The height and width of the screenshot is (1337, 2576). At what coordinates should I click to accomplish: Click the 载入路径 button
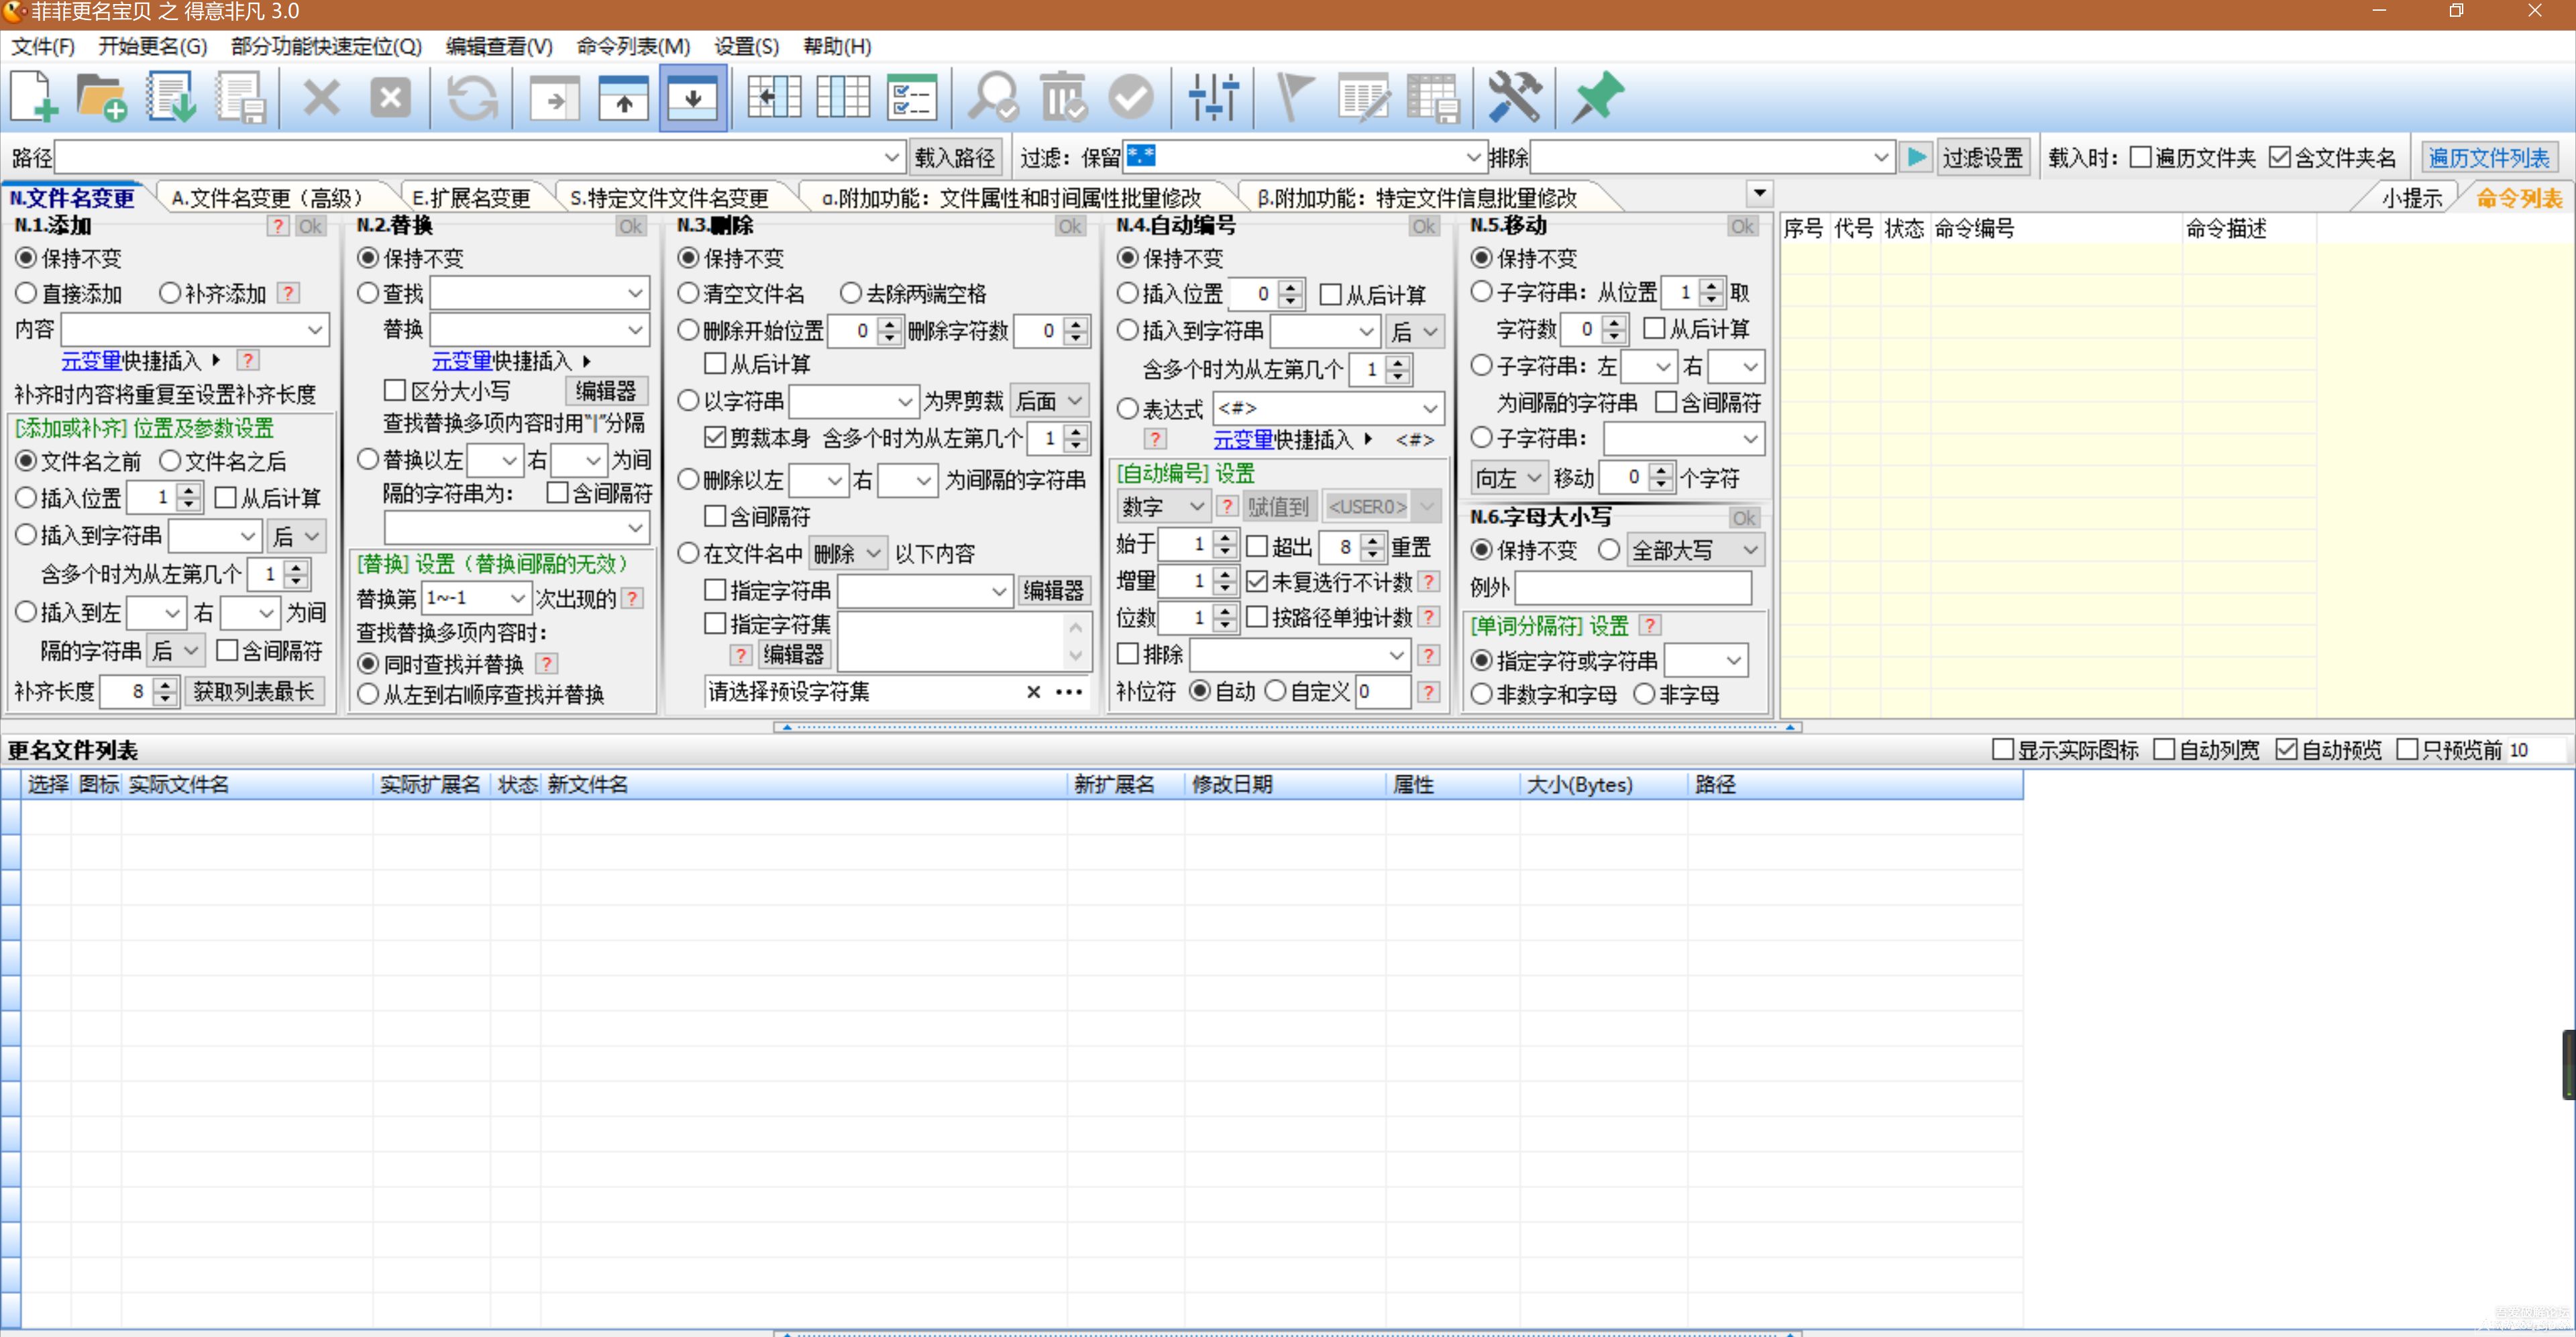tap(955, 156)
